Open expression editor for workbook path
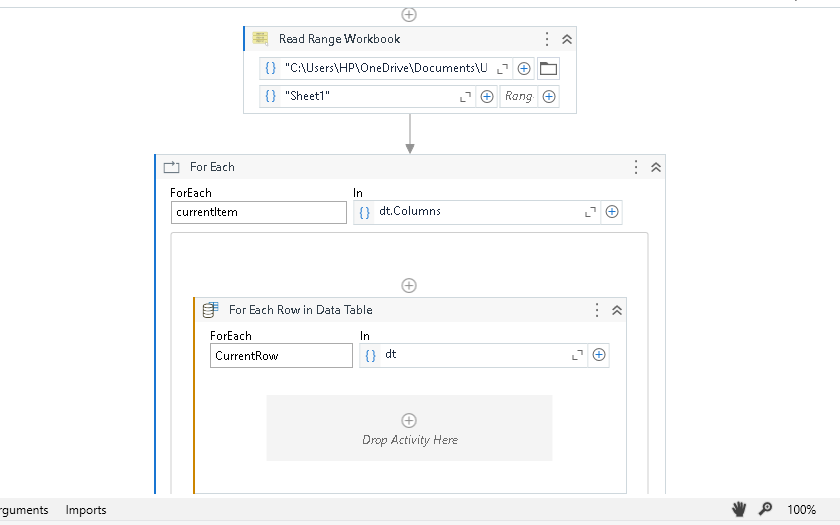 (x=503, y=69)
